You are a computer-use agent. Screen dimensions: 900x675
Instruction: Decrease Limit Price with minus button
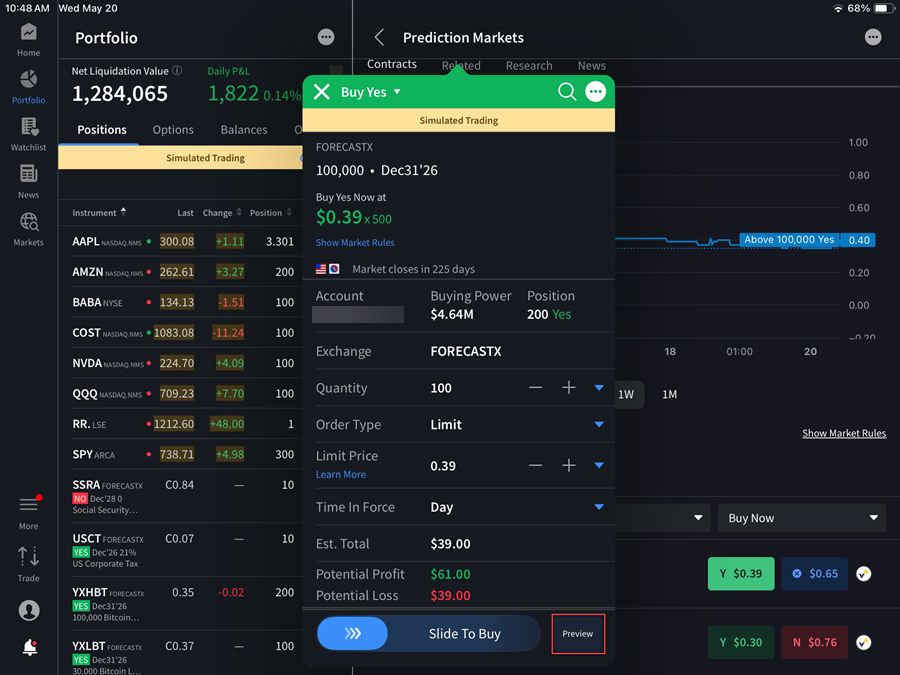coord(536,465)
